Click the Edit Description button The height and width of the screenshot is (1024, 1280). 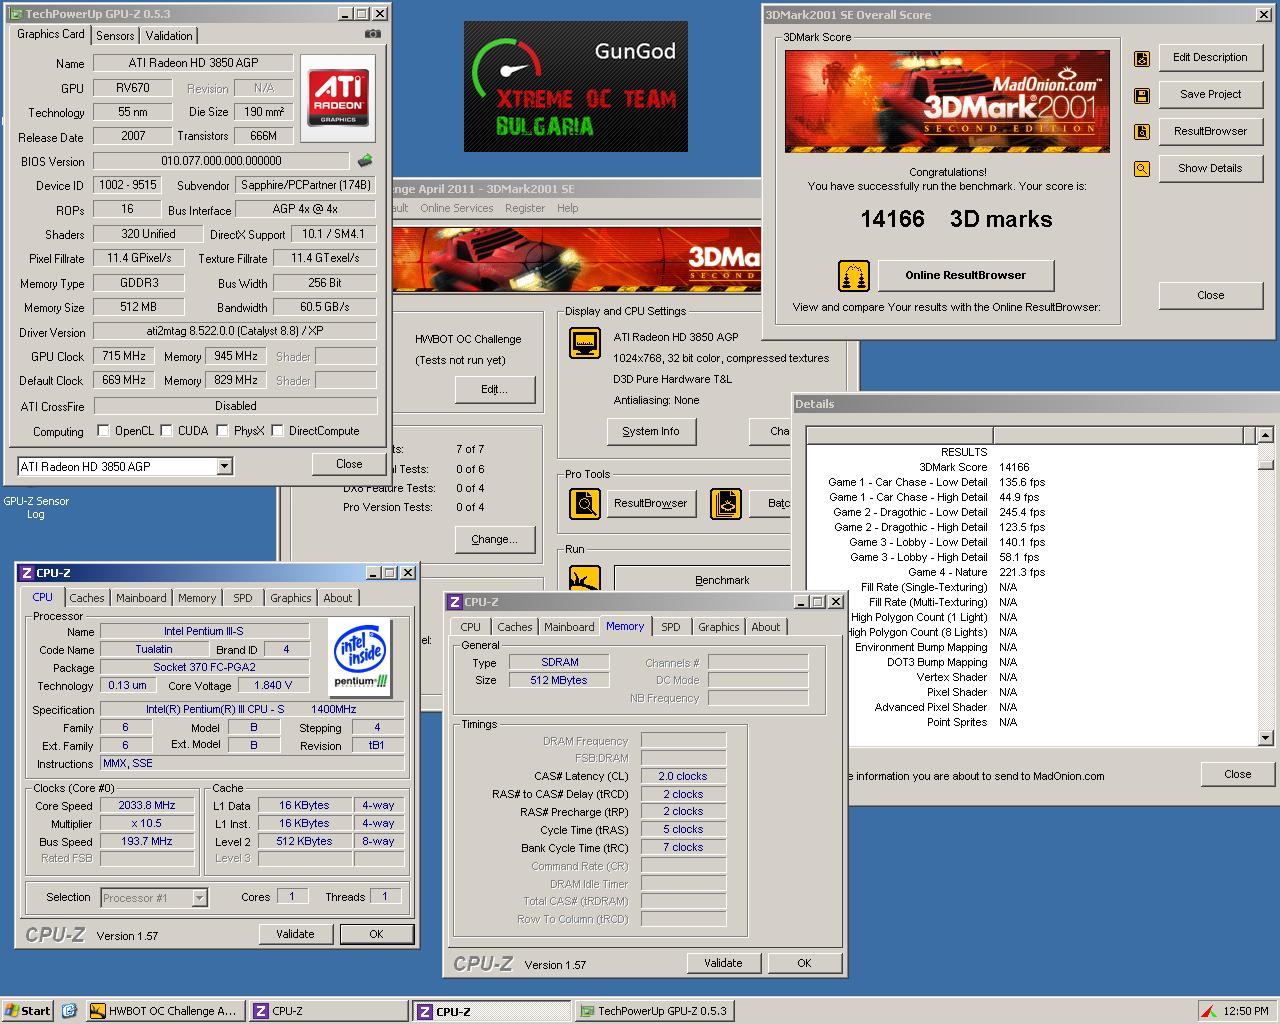tap(1210, 57)
